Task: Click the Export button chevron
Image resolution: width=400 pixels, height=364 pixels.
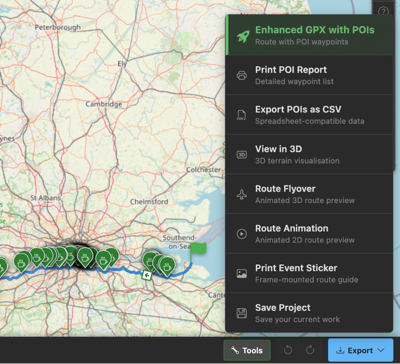Action: point(381,350)
